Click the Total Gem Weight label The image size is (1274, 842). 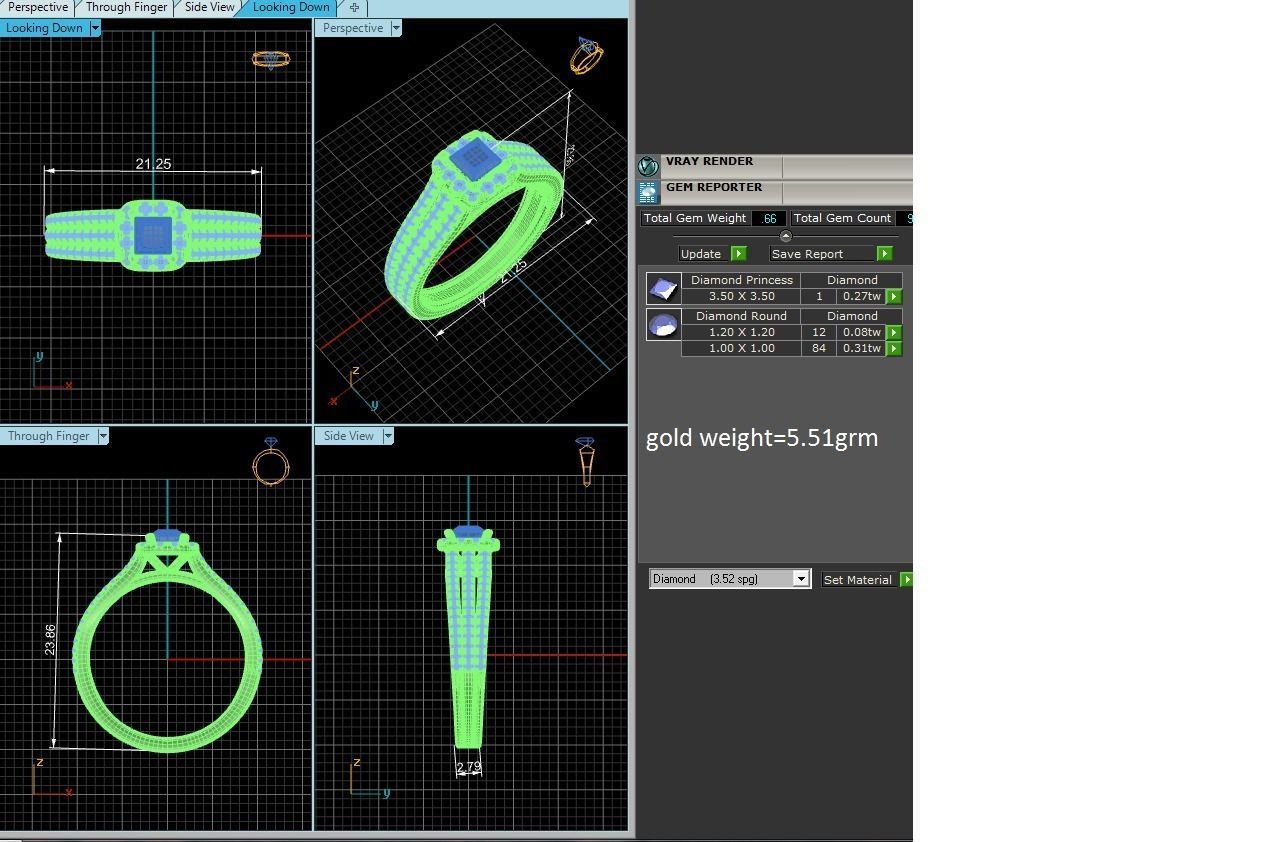tap(695, 218)
